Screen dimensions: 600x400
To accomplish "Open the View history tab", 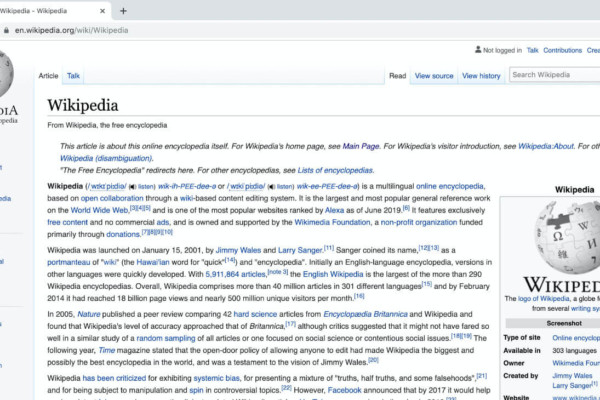I will click(482, 75).
